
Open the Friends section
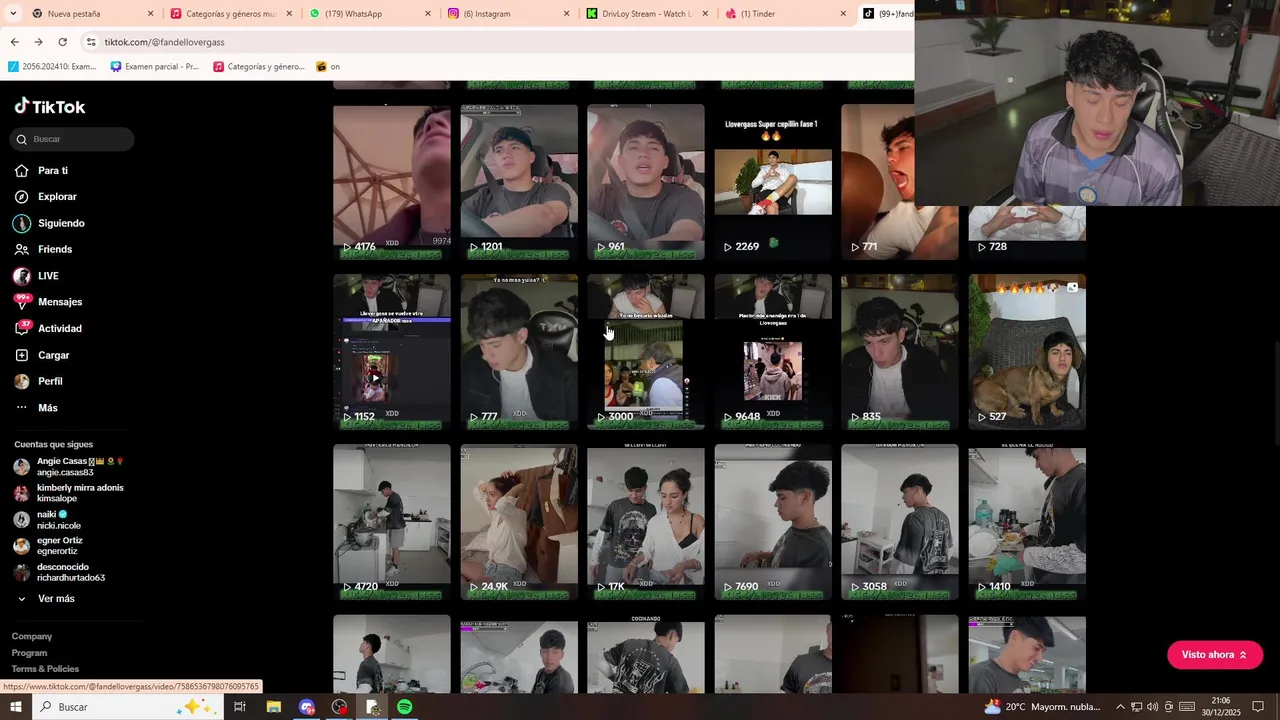pos(43,249)
